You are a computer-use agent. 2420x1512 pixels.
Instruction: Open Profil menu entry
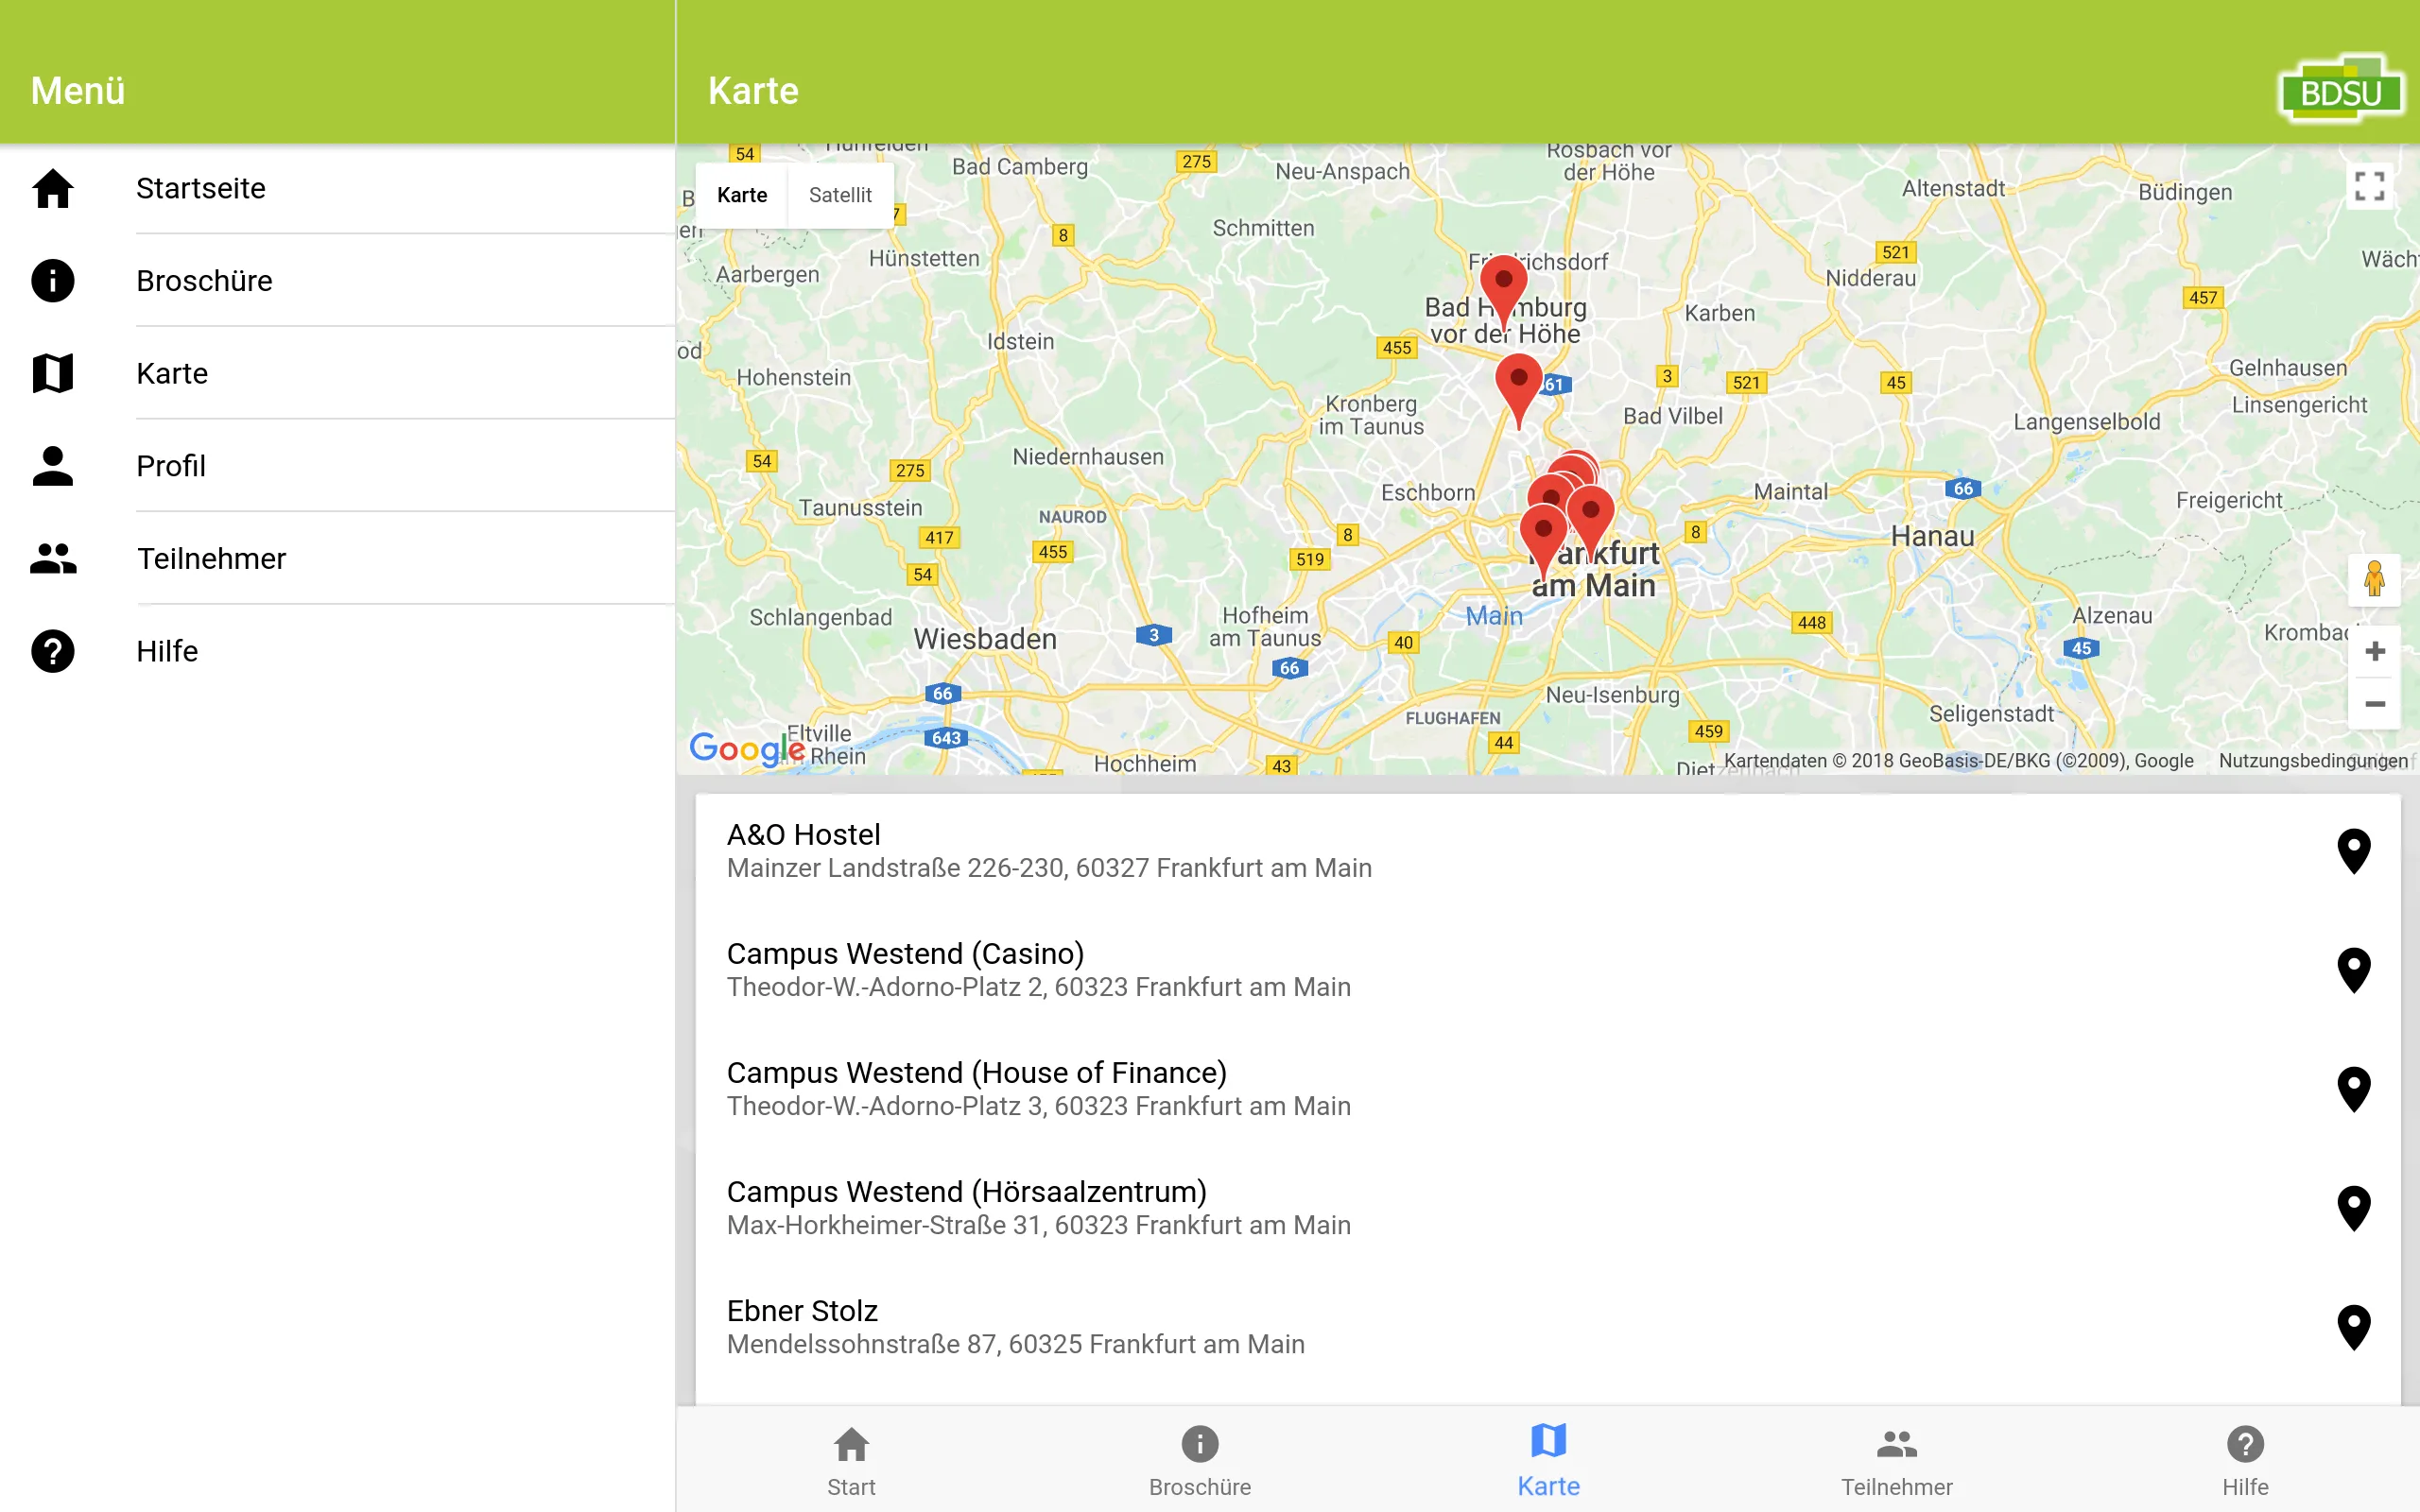coord(337,466)
